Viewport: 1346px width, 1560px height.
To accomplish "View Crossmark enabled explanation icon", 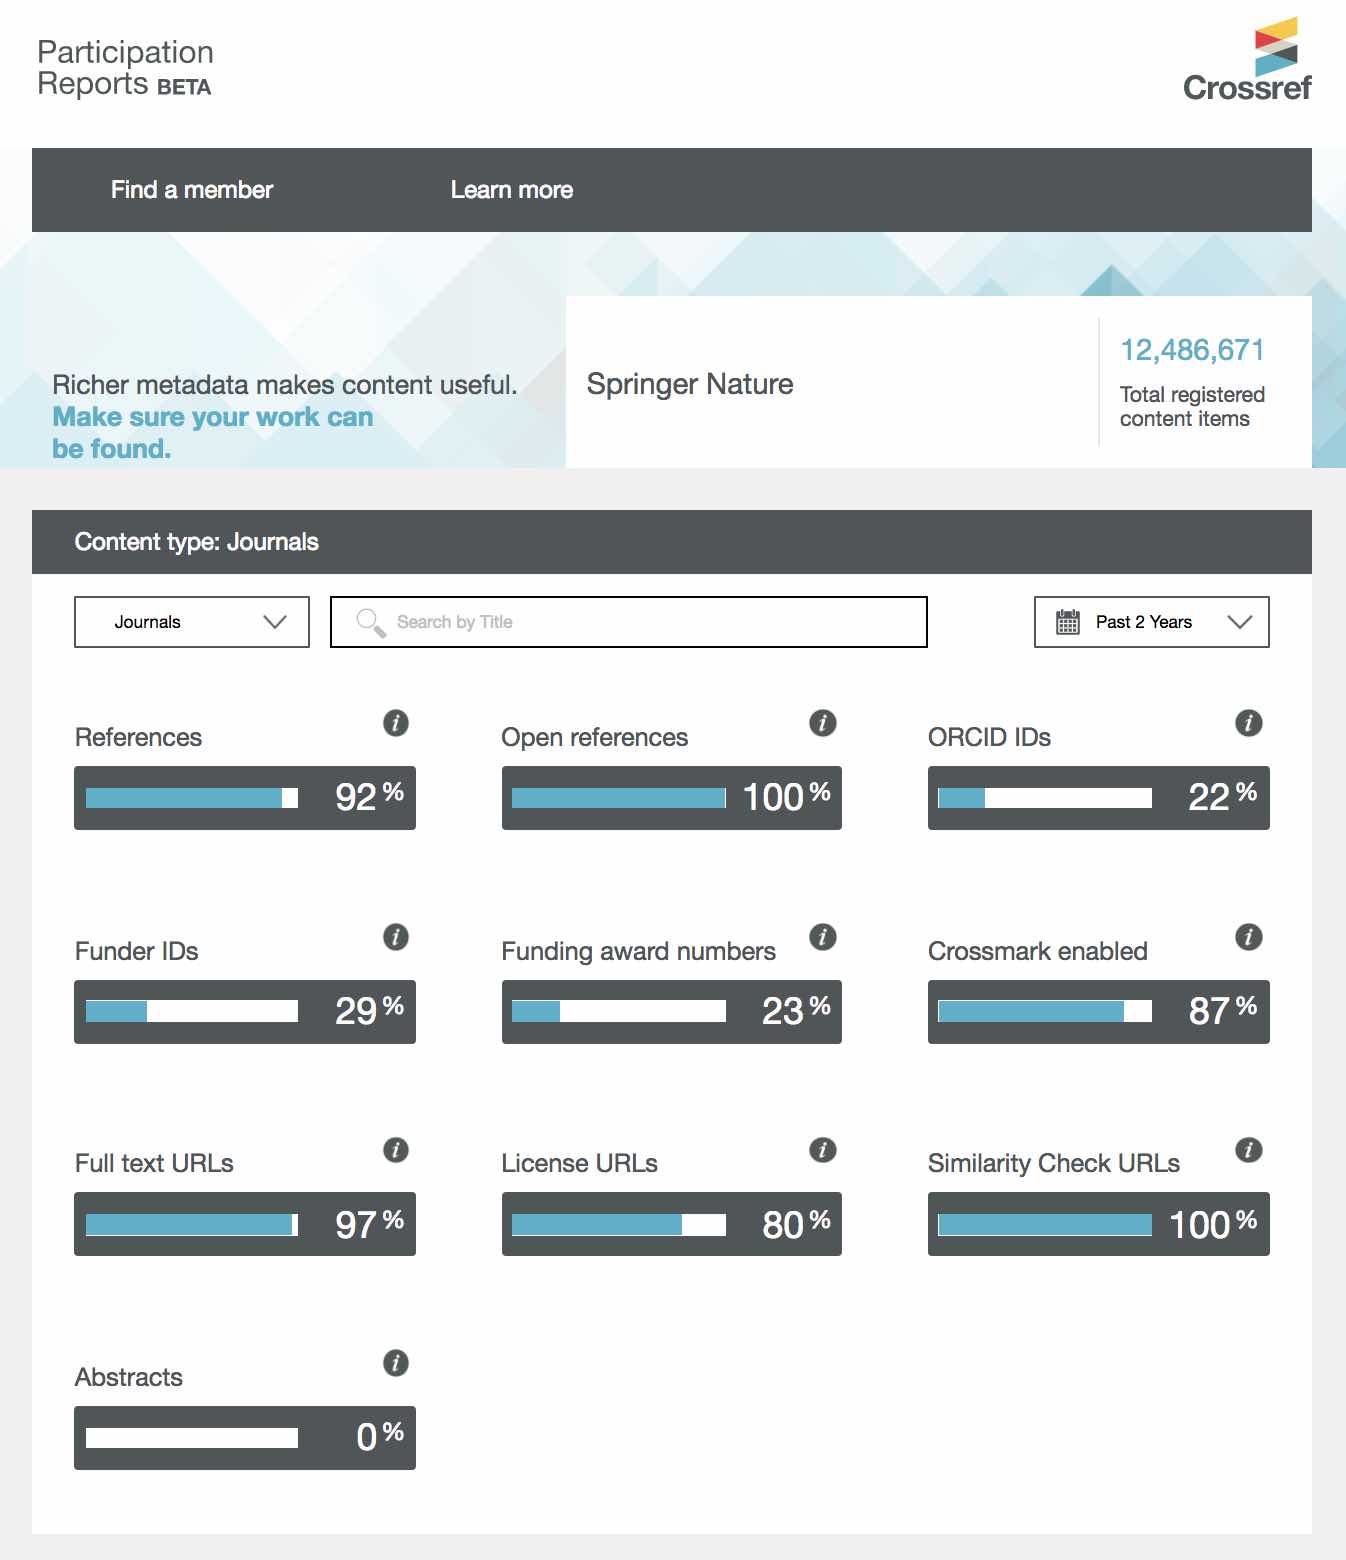I will (x=1248, y=938).
